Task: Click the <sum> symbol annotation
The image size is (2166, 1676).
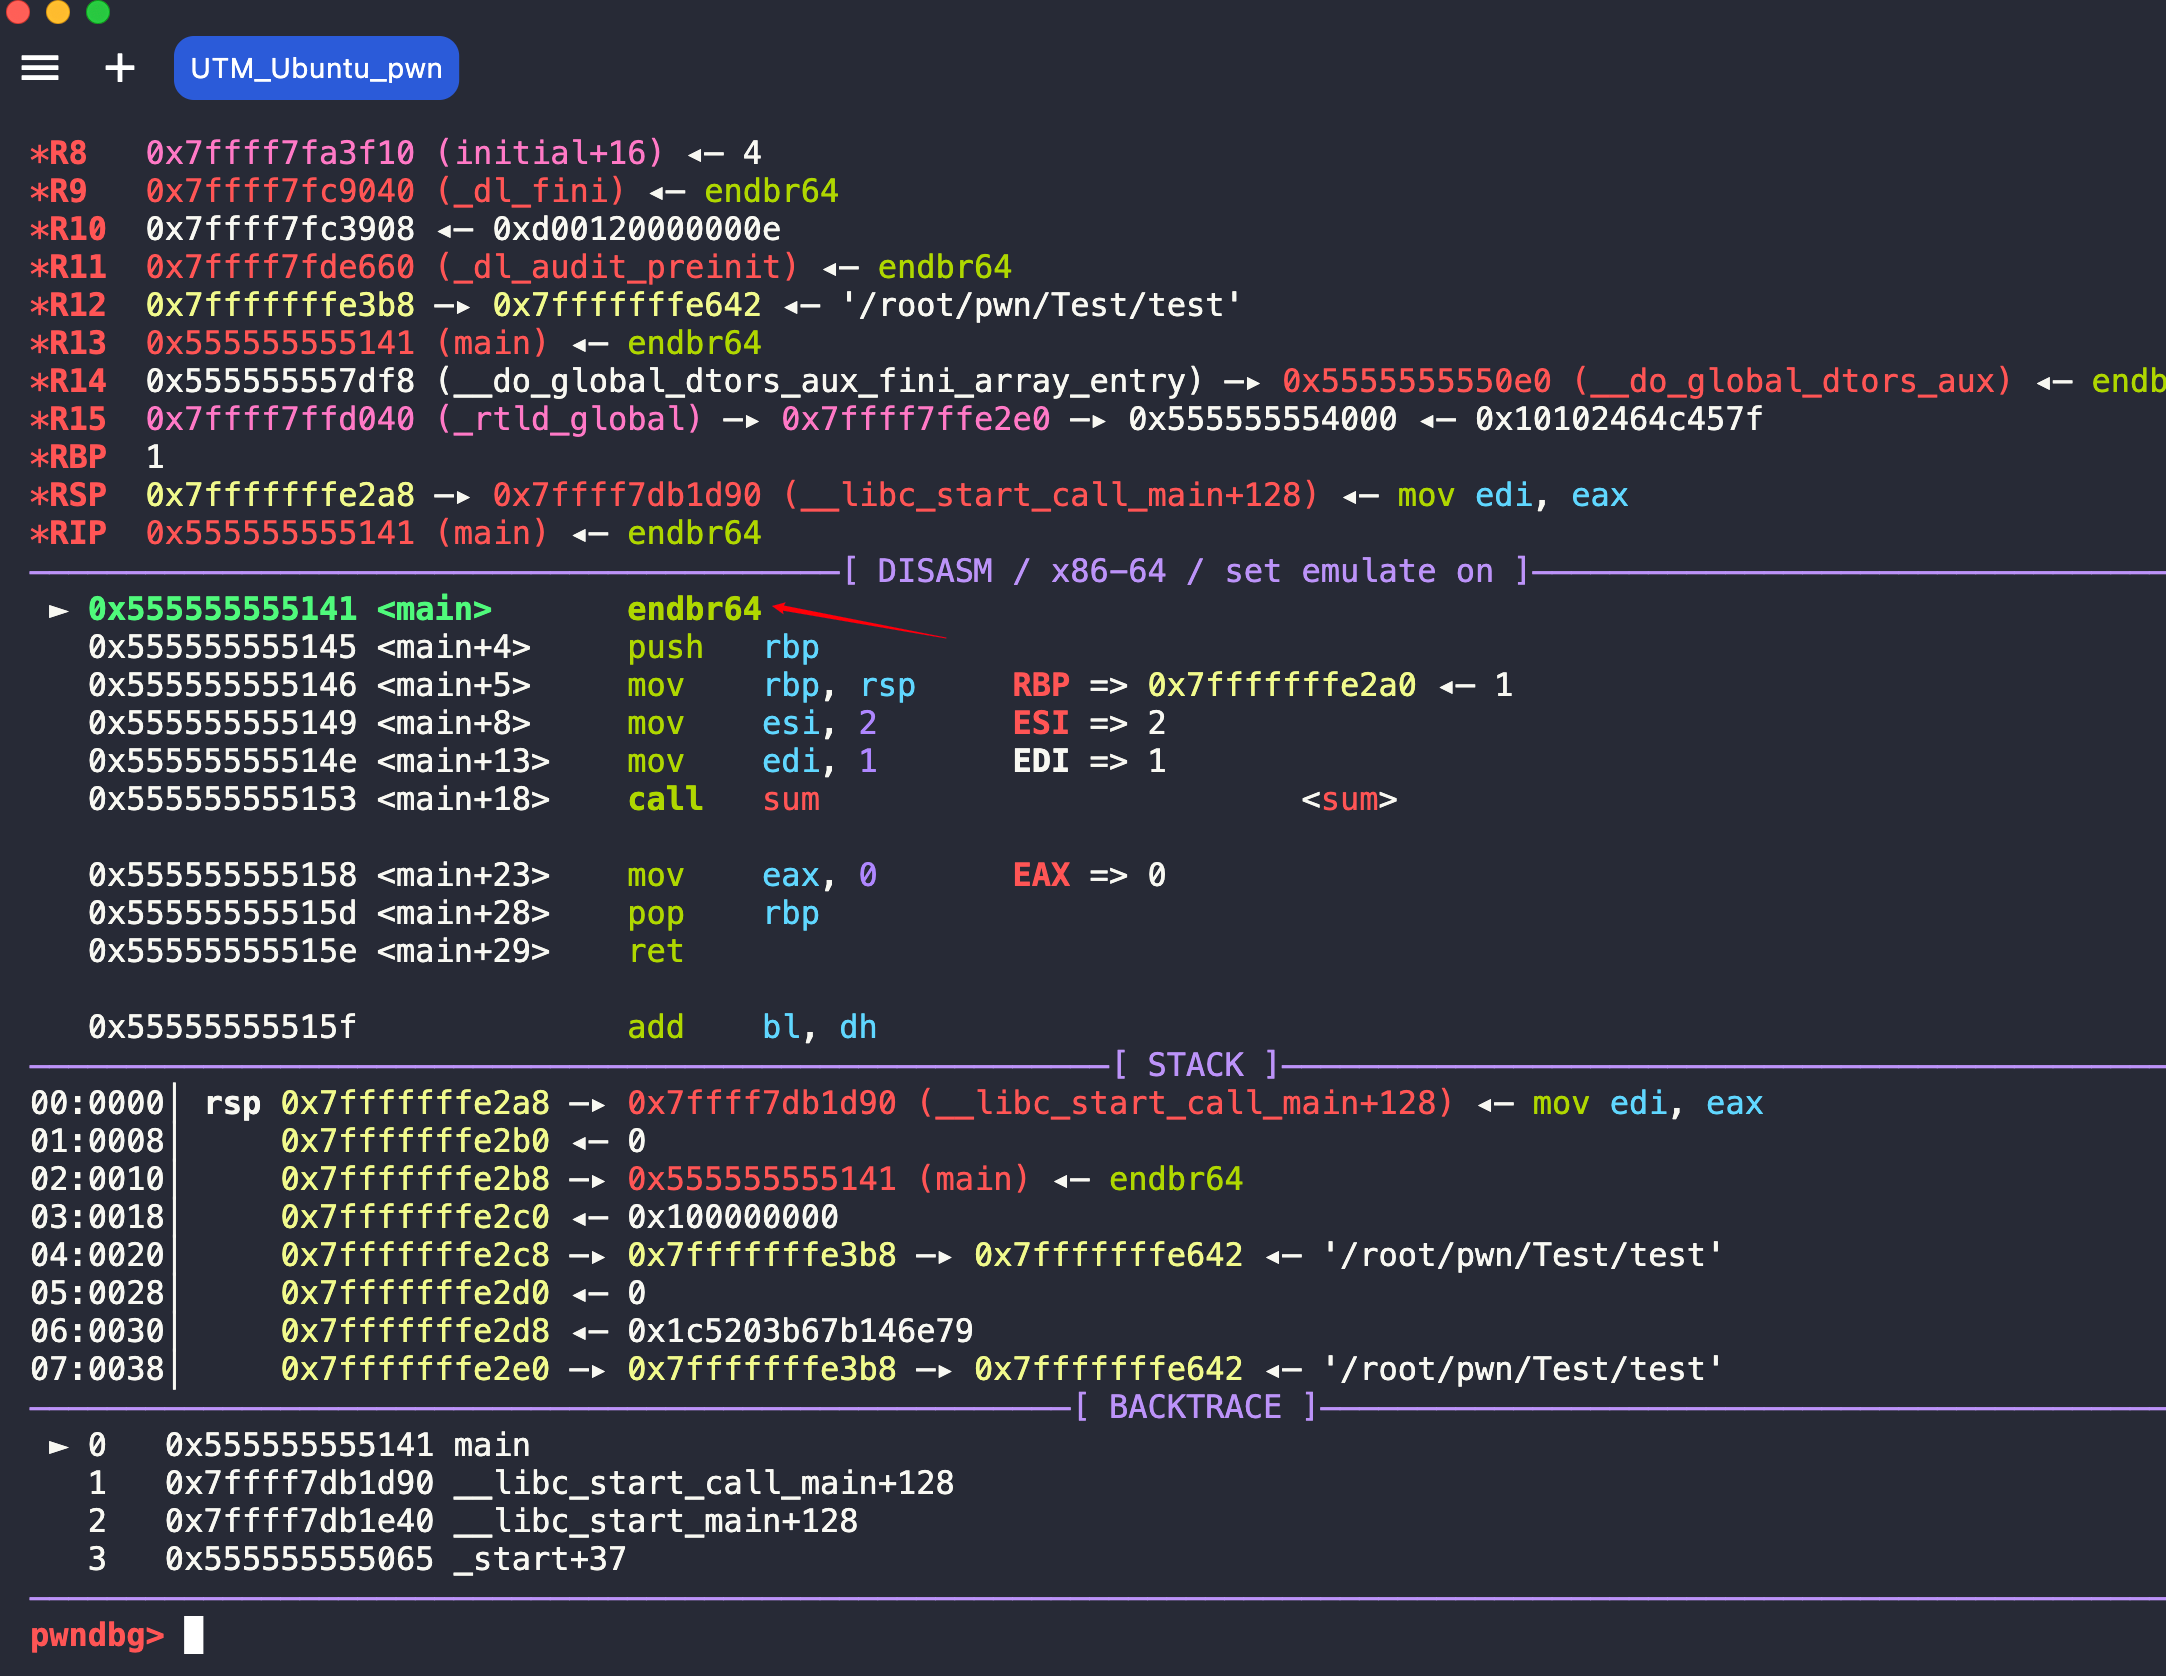Action: click(x=1349, y=799)
